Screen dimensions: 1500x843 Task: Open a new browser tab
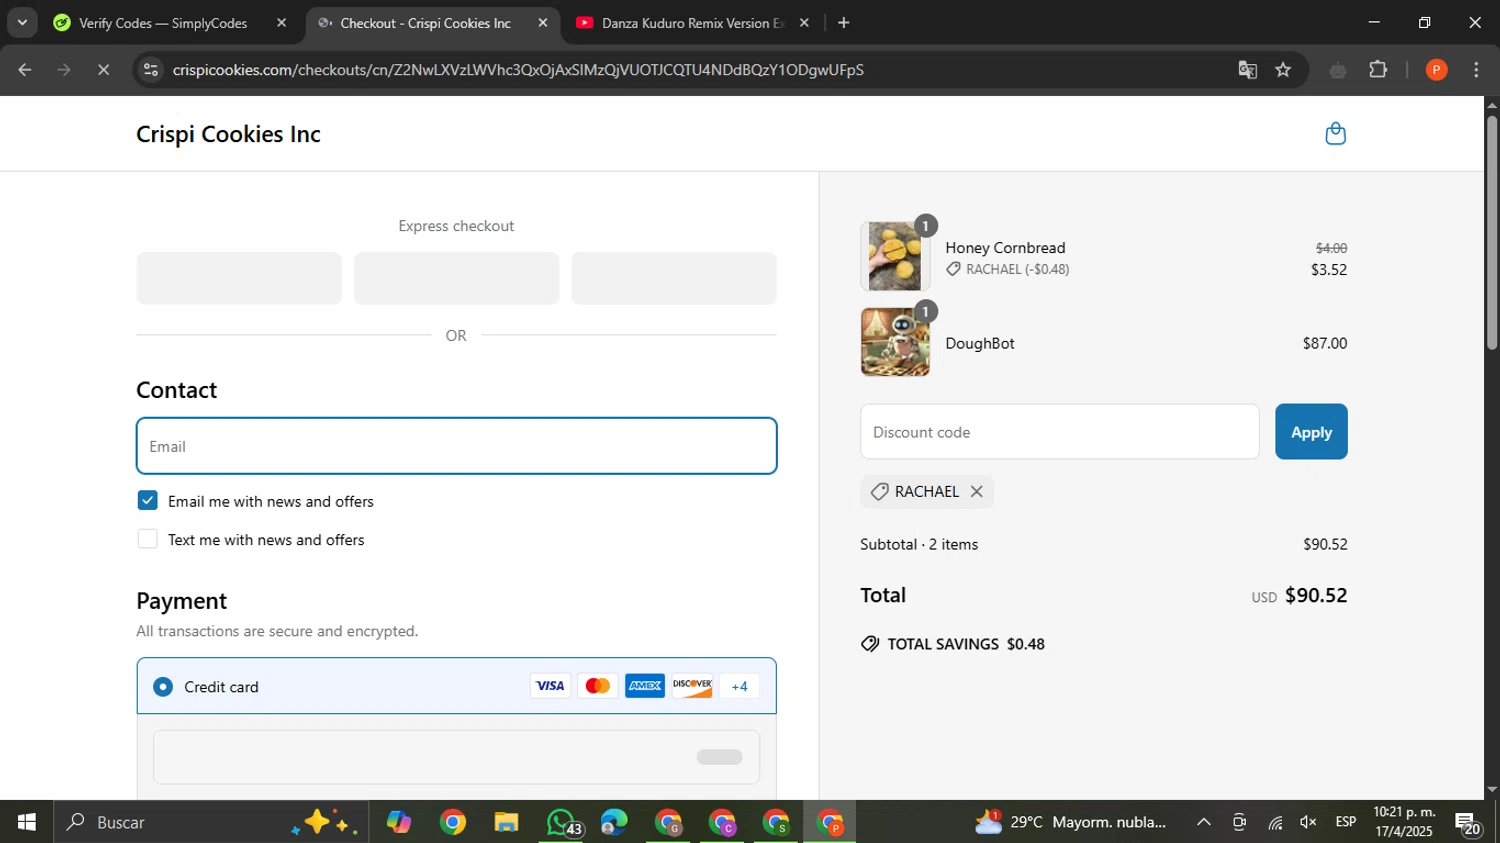(x=844, y=23)
